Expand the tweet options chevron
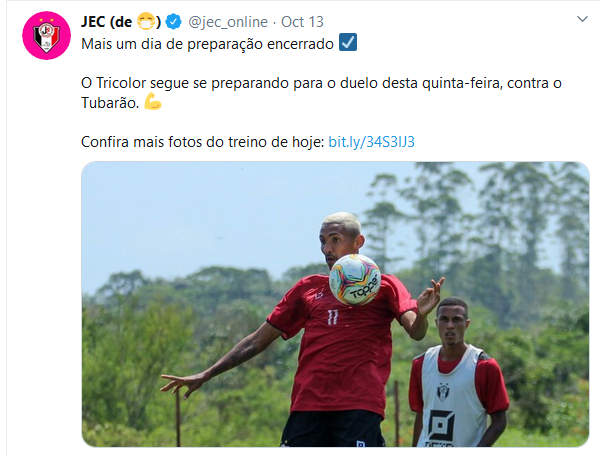 [582, 19]
